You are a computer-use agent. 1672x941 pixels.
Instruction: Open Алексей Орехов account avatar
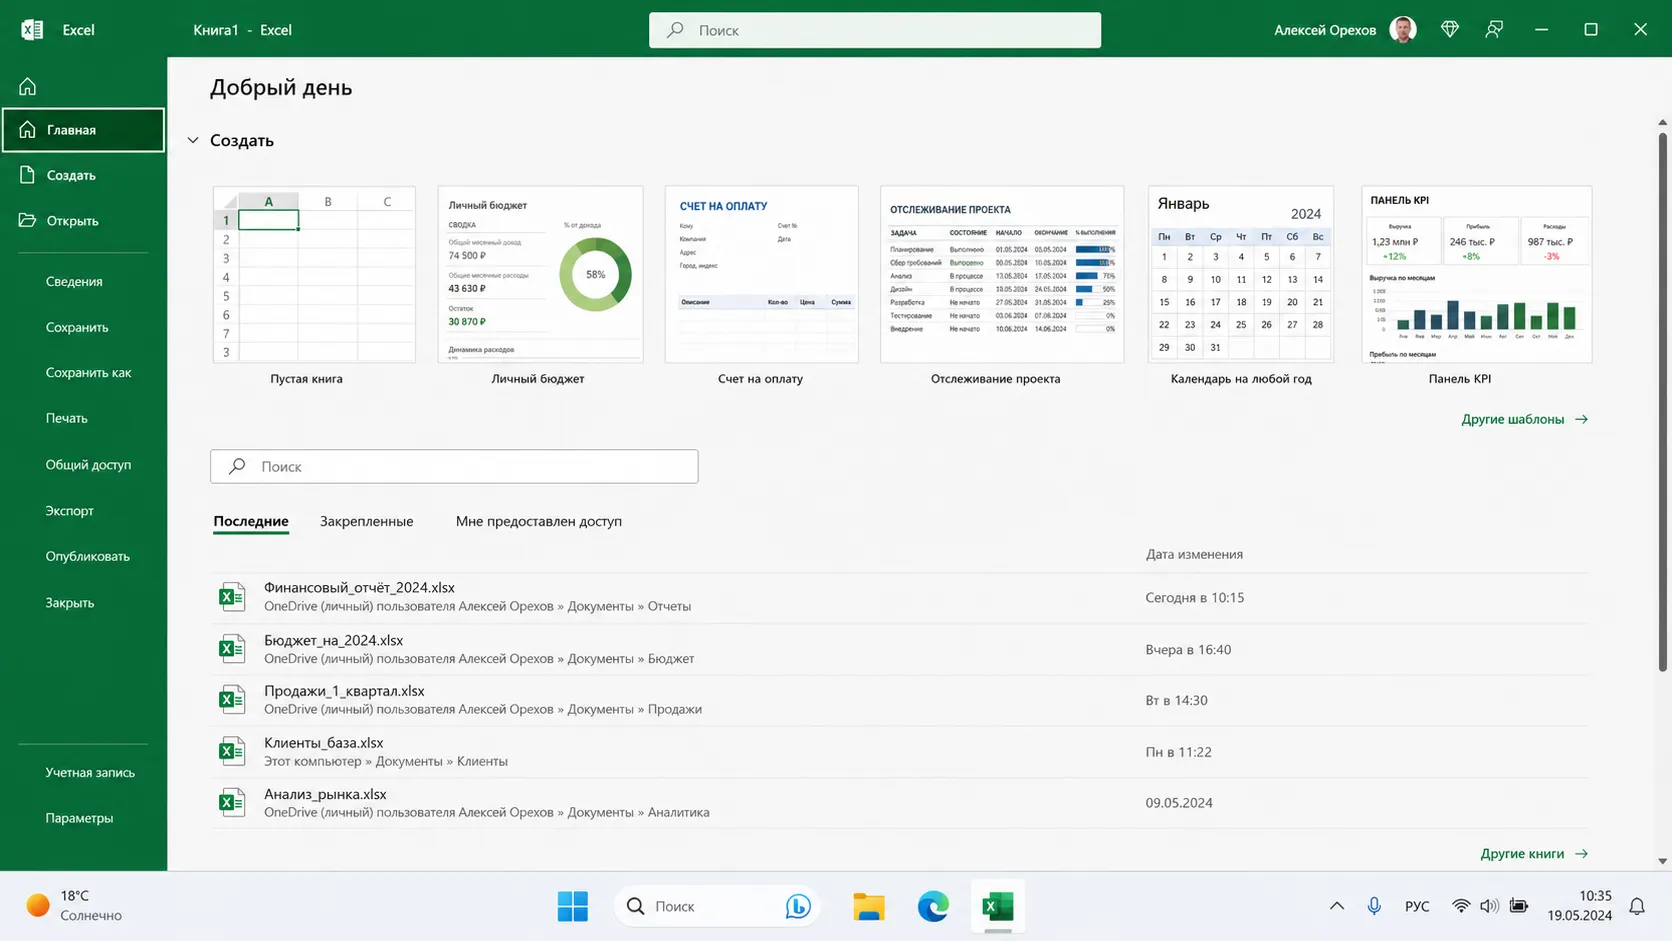pos(1403,30)
